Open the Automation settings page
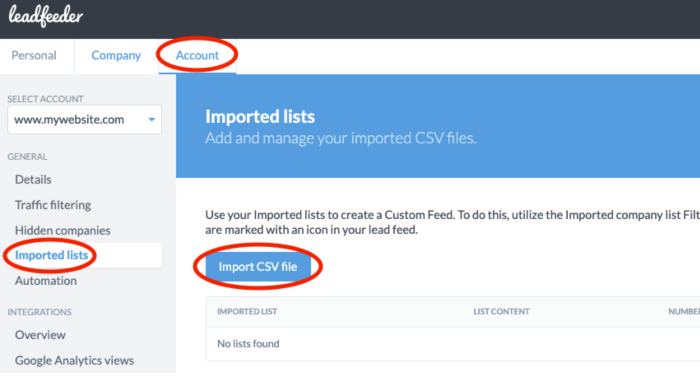This screenshot has width=700, height=380. [x=46, y=281]
